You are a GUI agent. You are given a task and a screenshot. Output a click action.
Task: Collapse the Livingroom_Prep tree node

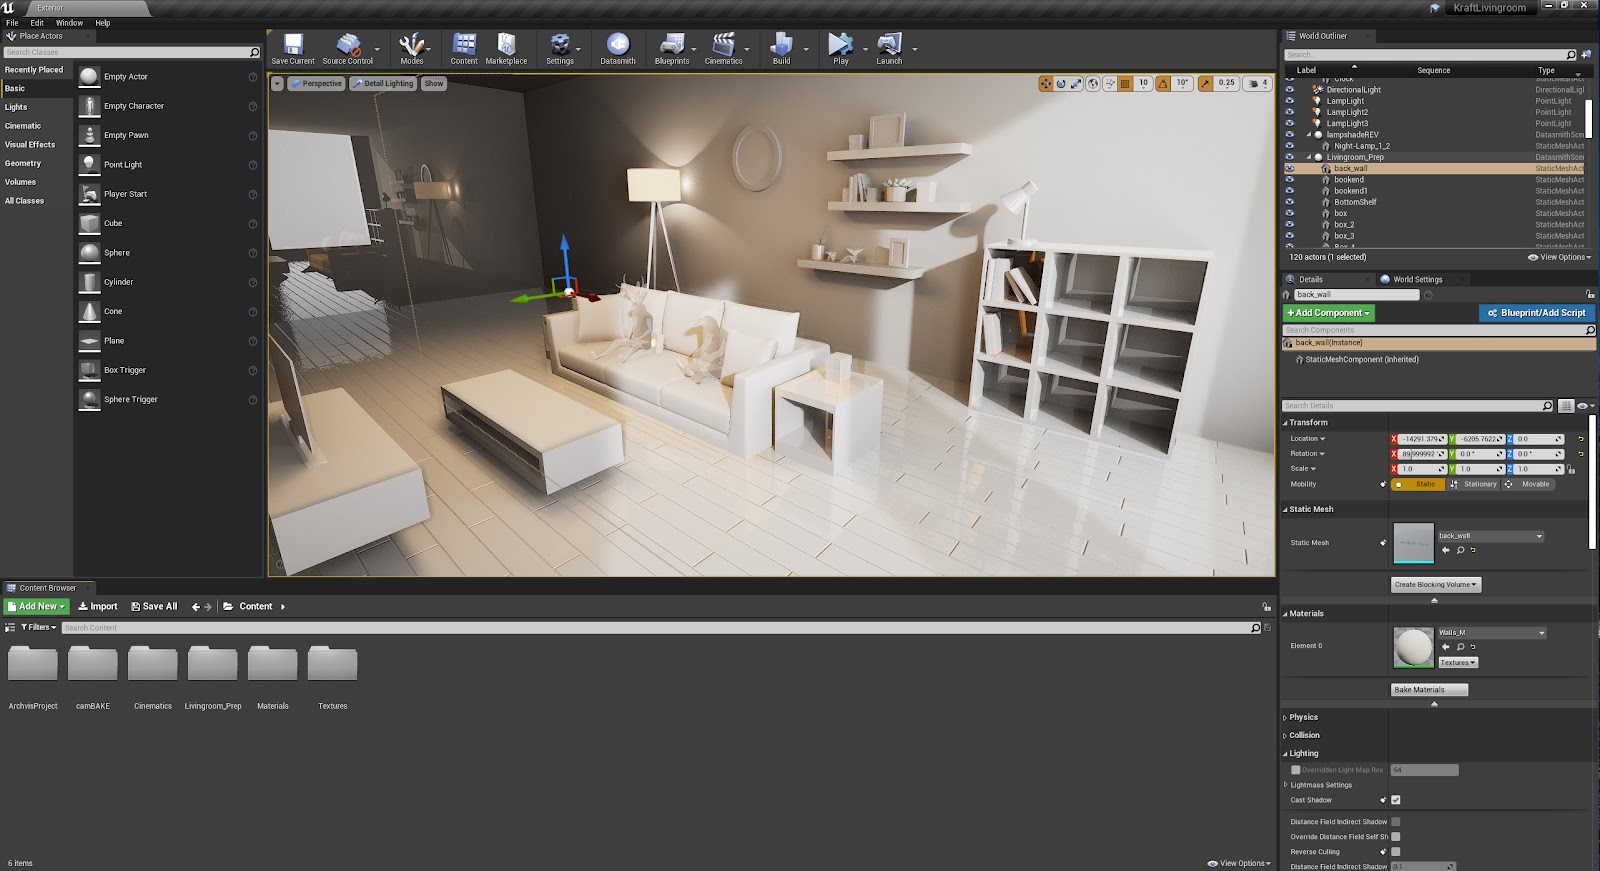(1309, 157)
